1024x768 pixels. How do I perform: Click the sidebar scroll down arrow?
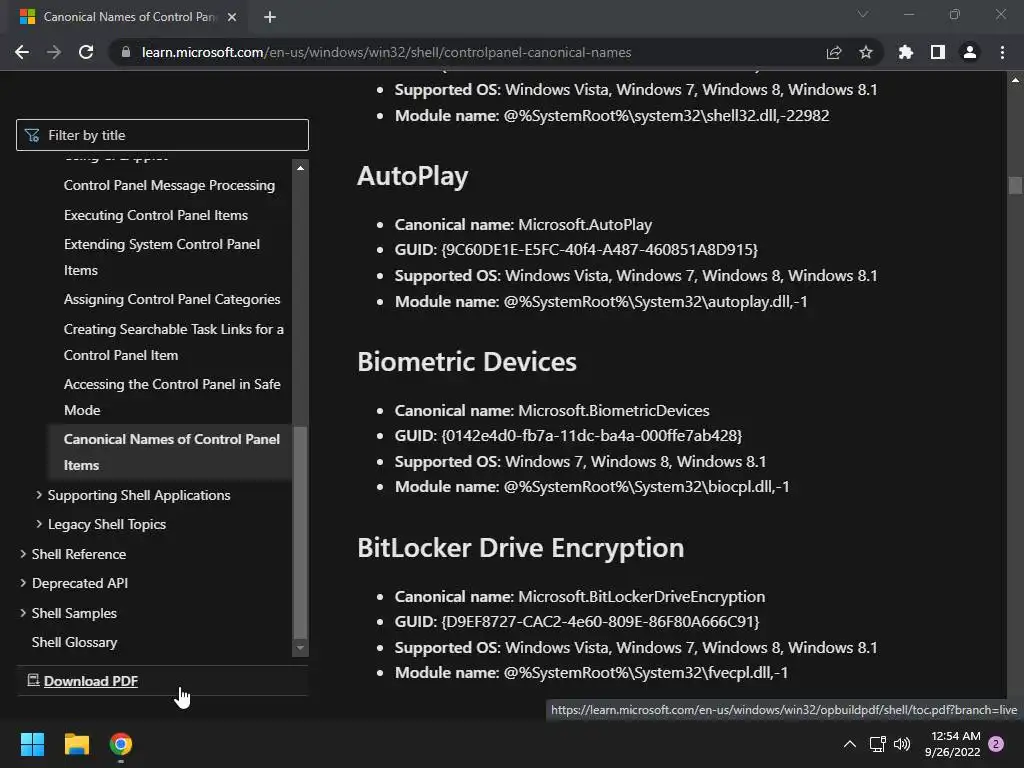click(300, 648)
